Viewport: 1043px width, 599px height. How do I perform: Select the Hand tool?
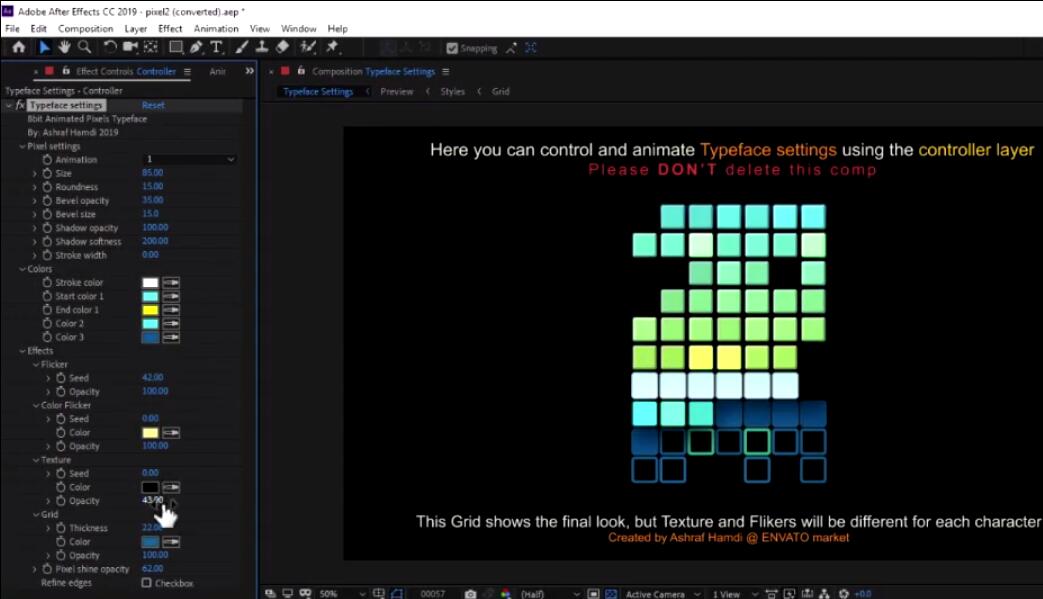click(x=64, y=47)
